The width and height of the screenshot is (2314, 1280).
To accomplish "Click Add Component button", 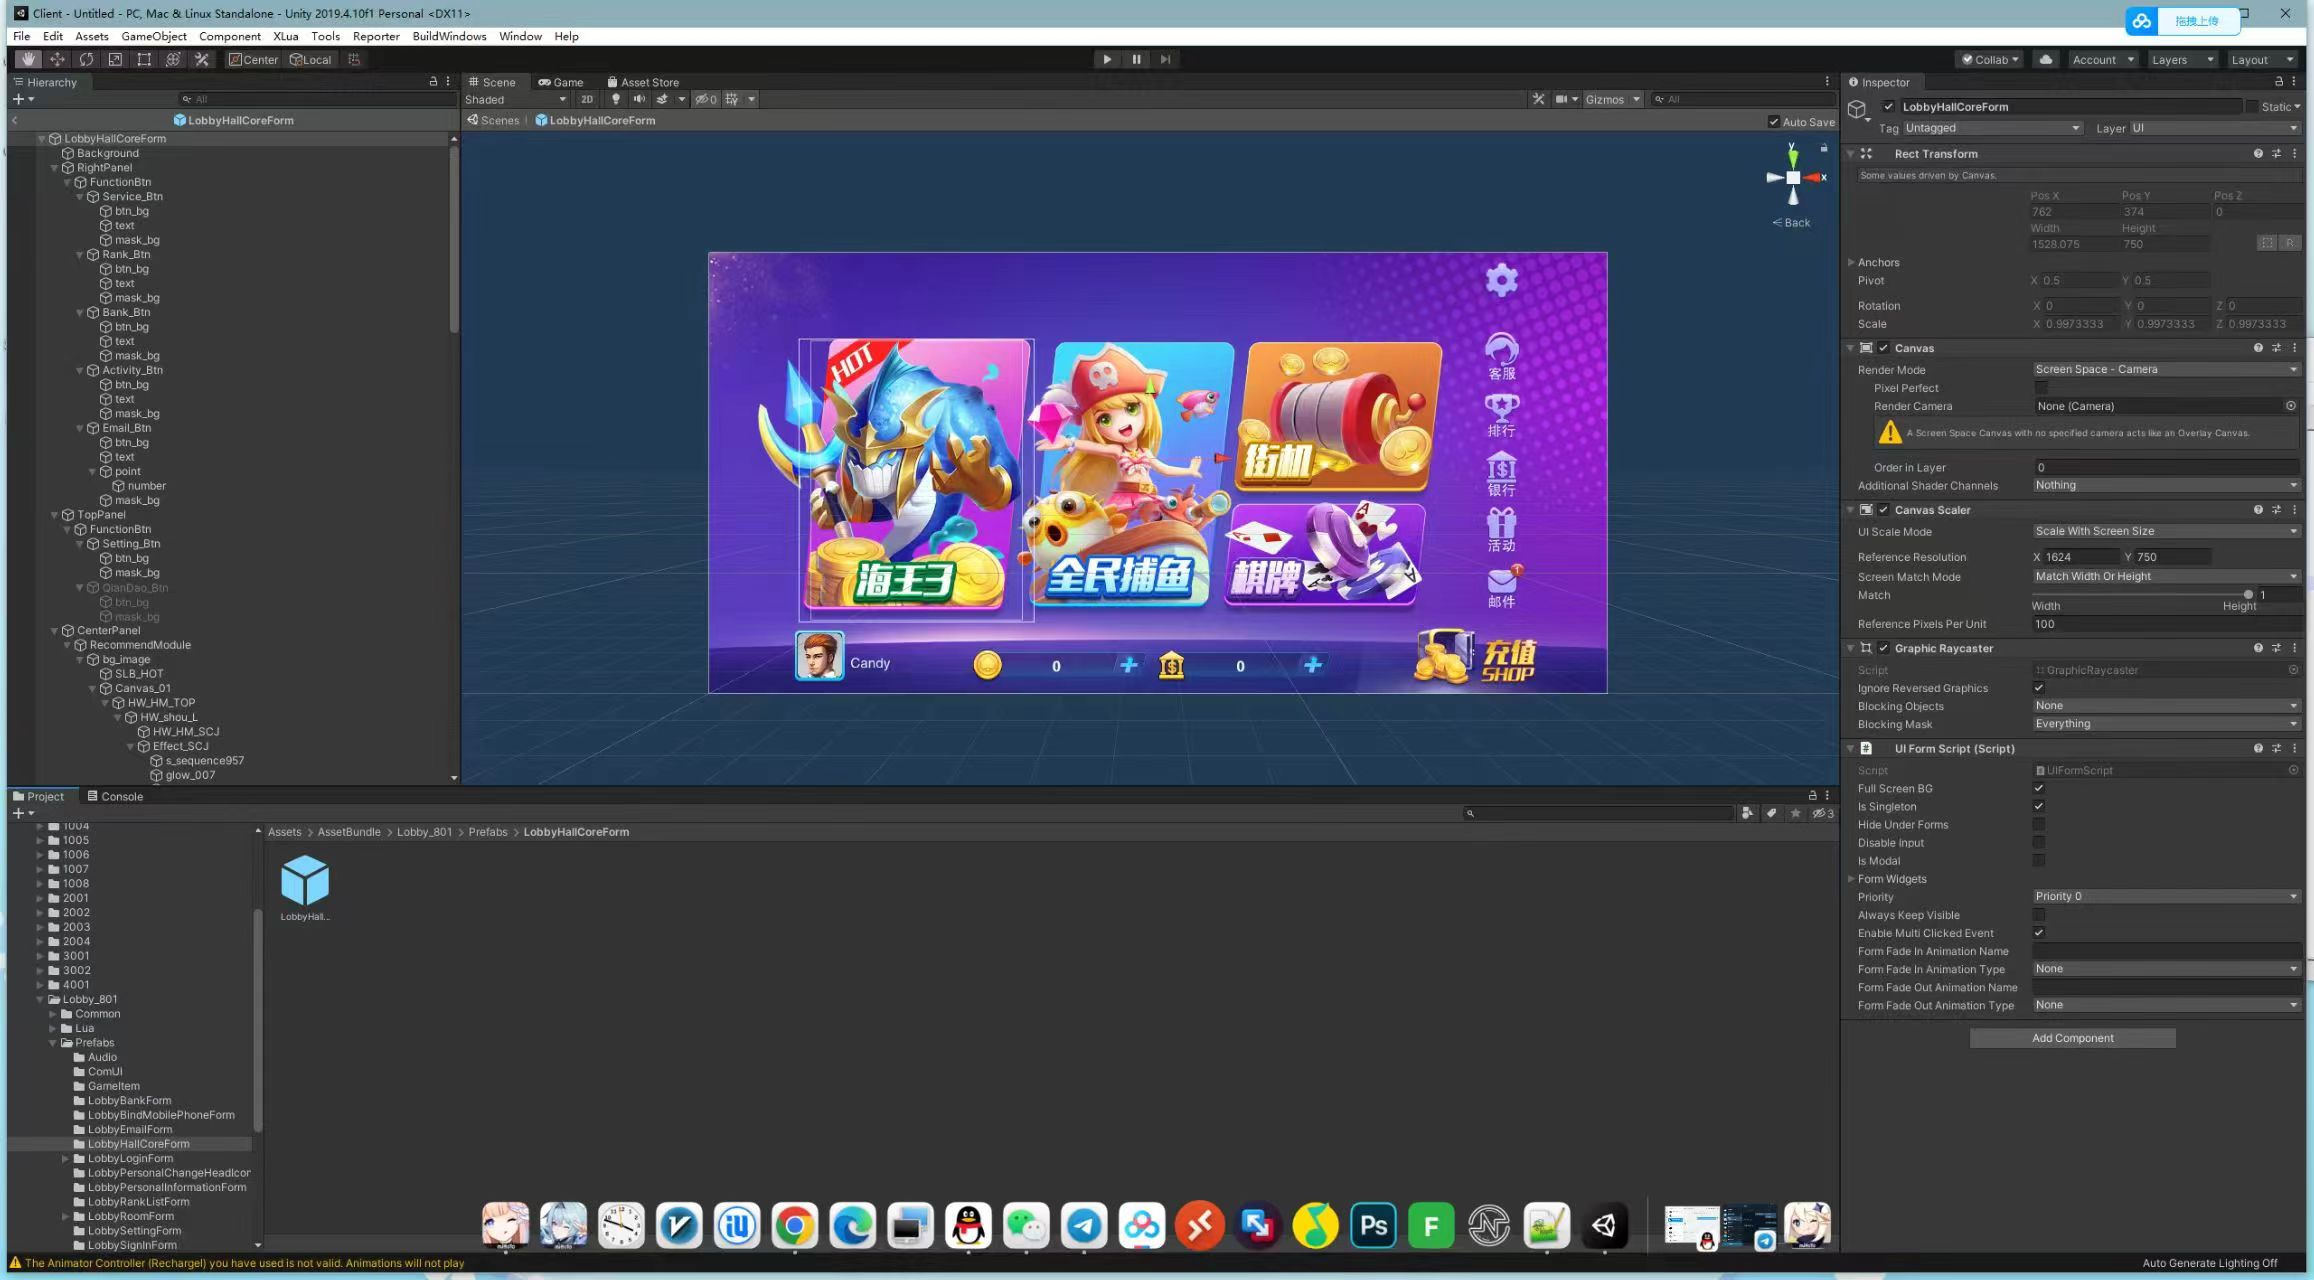I will click(2071, 1037).
